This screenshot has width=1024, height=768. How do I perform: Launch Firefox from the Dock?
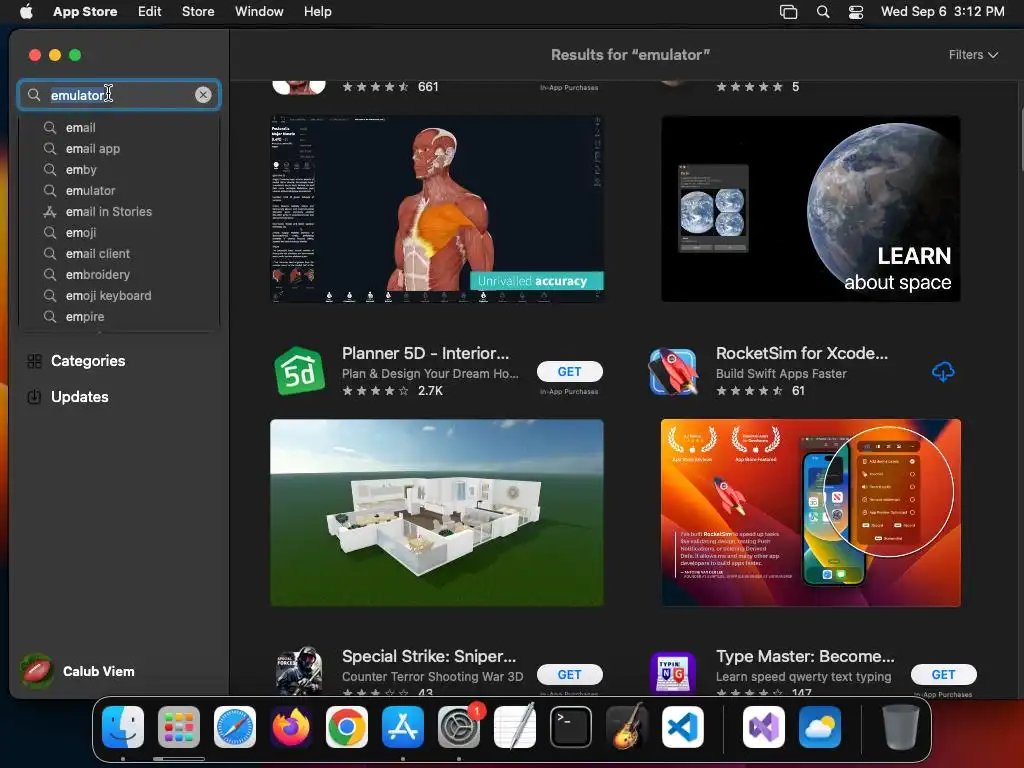[291, 727]
